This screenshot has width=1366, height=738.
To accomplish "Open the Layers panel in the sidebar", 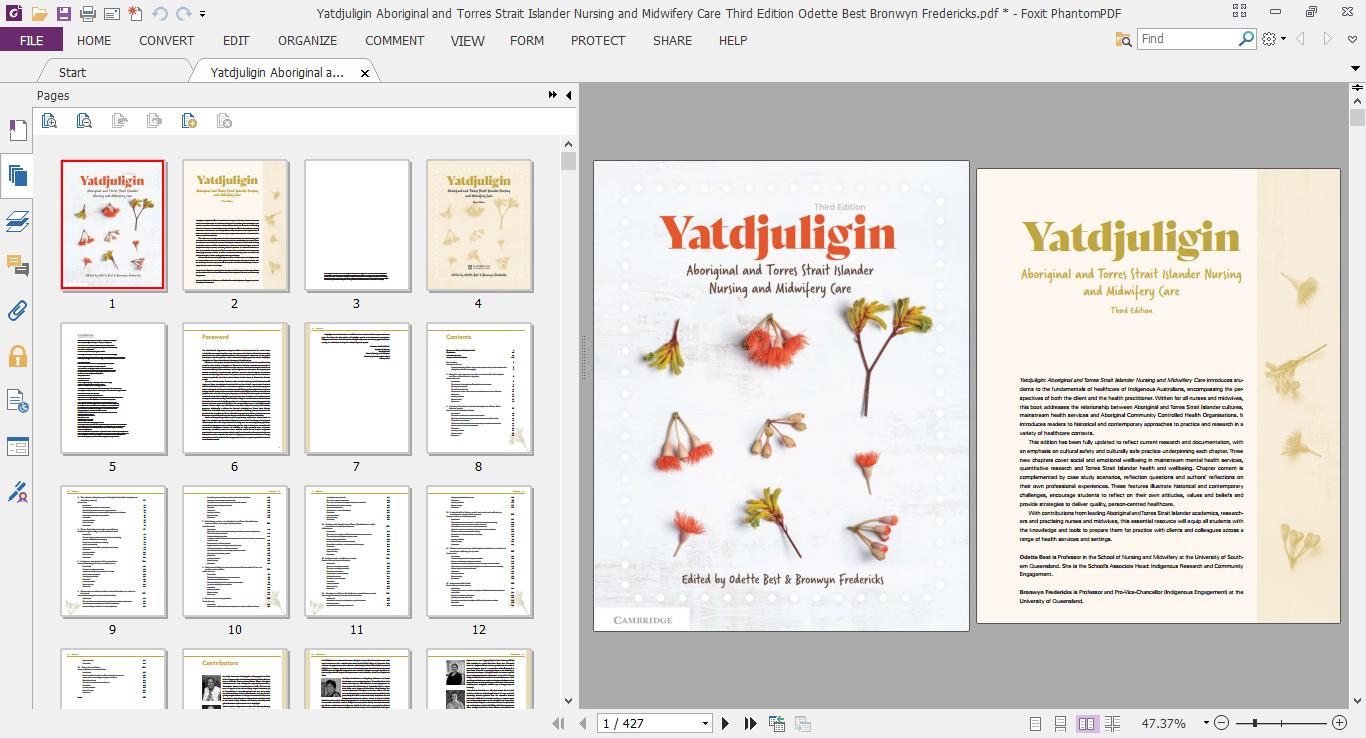I will click(x=17, y=221).
